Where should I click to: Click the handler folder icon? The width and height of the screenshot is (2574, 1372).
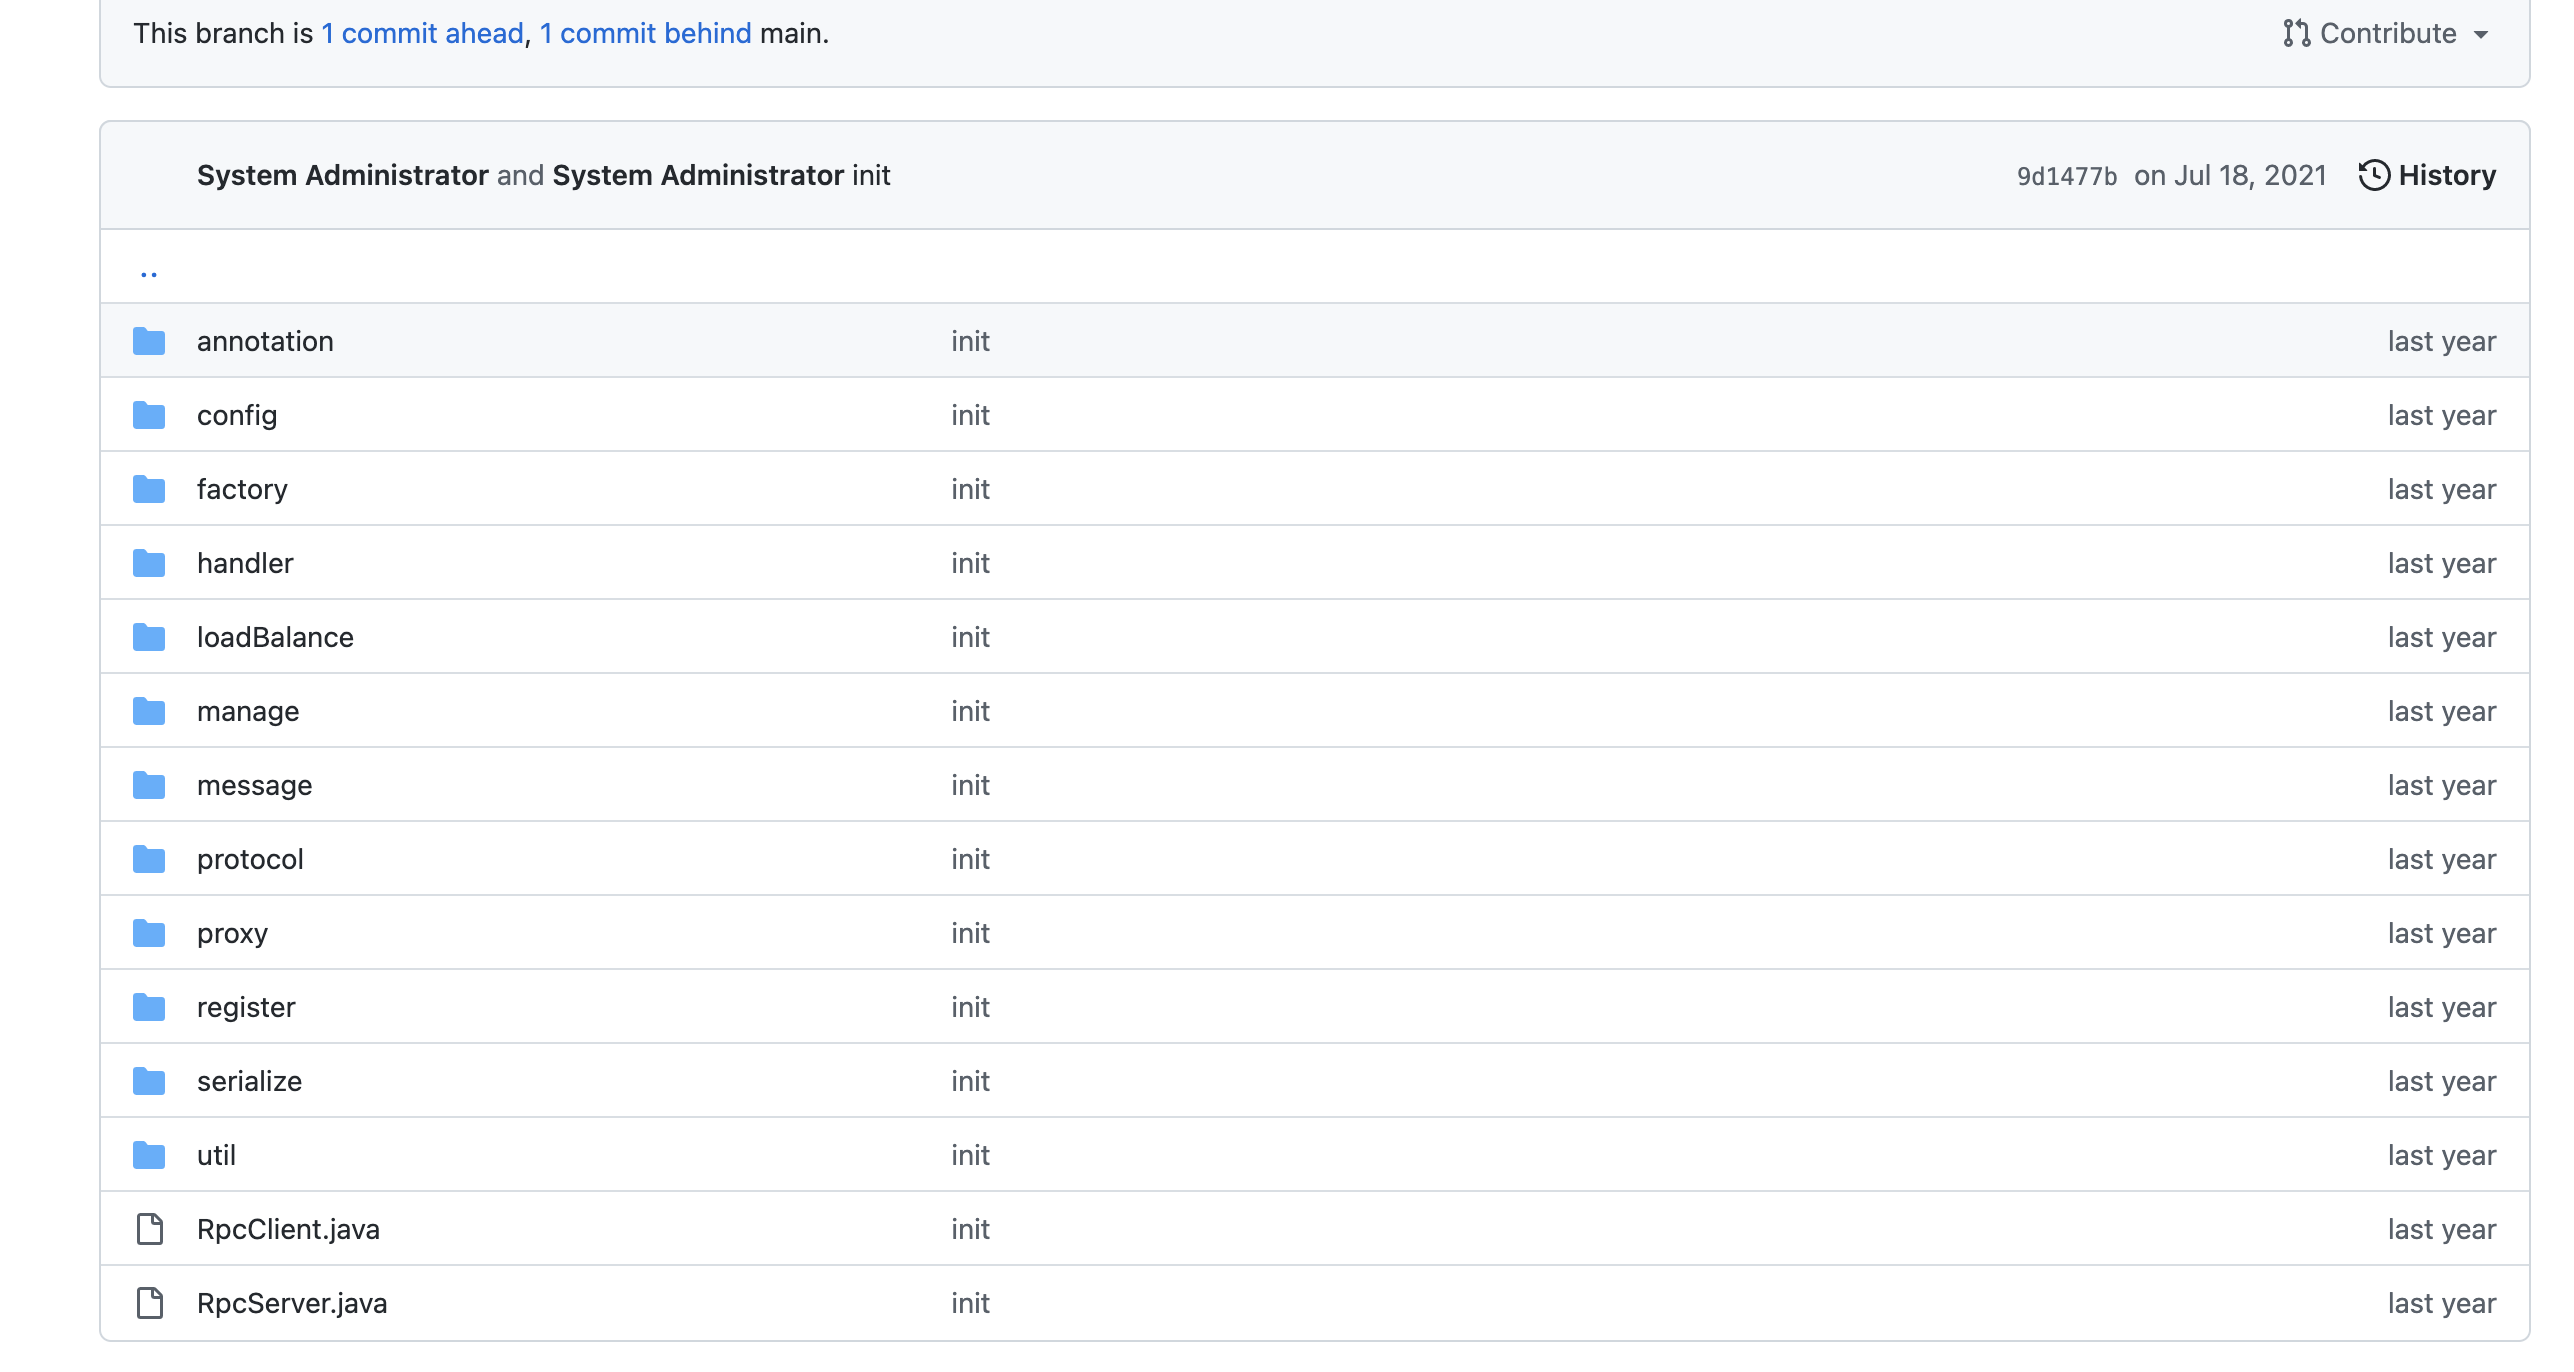point(149,563)
